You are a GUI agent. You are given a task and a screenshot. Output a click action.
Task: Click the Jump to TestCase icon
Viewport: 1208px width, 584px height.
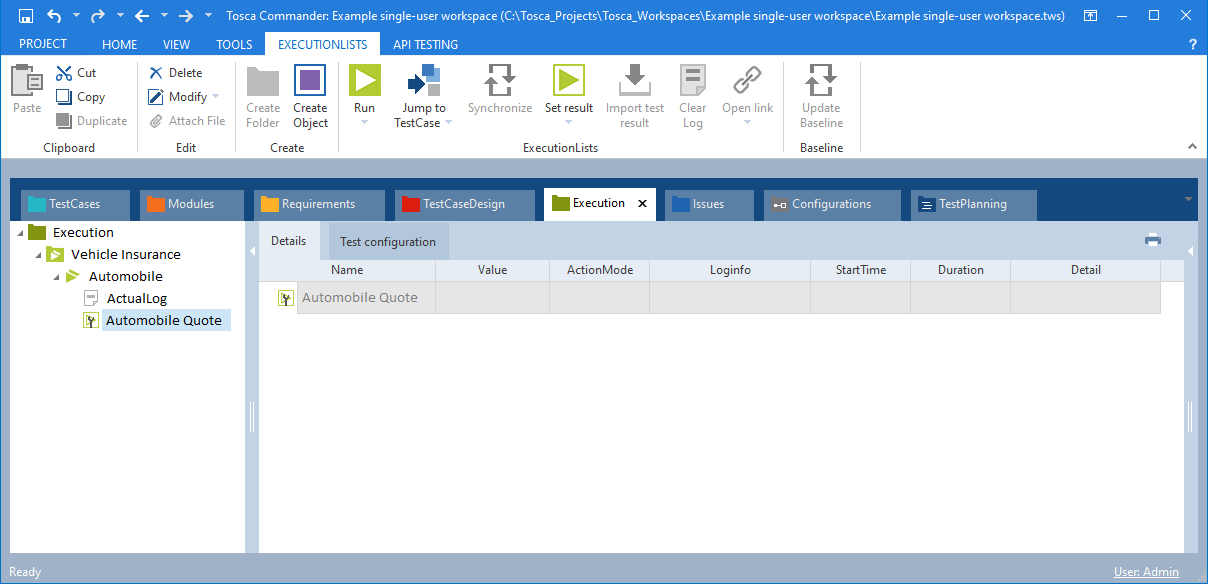point(423,81)
